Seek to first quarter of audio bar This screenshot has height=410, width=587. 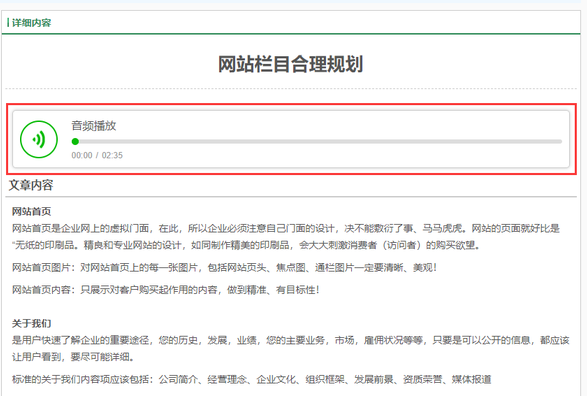195,142
